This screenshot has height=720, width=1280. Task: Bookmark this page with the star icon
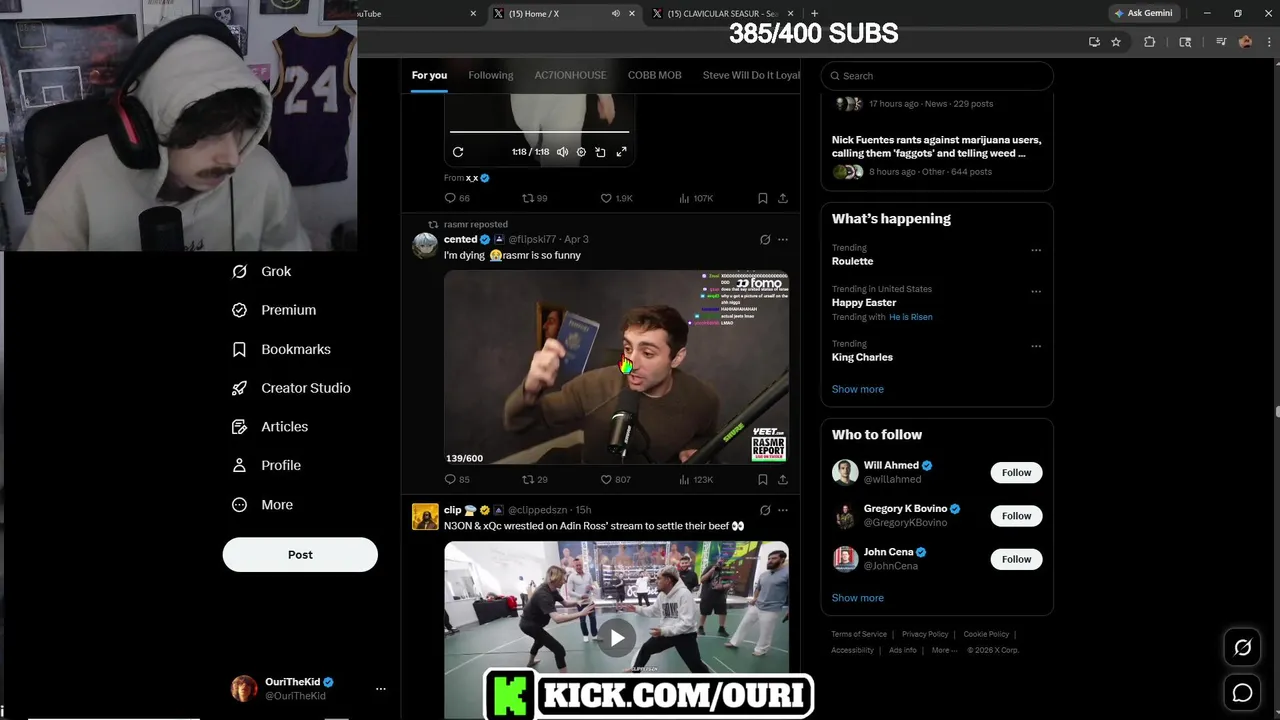(1116, 42)
